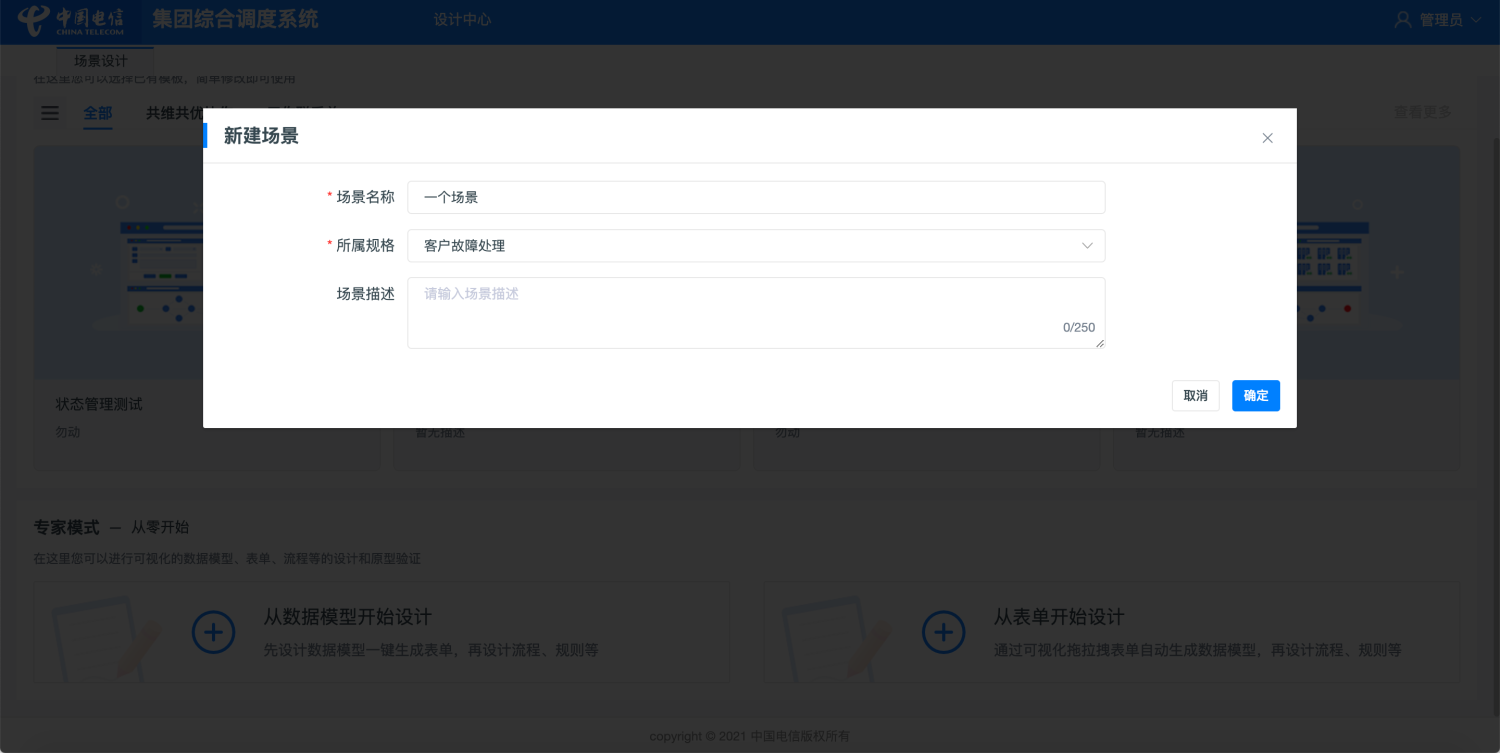Viewport: 1500px width, 753px height.
Task: Click the 场景描述 field label
Action: click(x=365, y=294)
